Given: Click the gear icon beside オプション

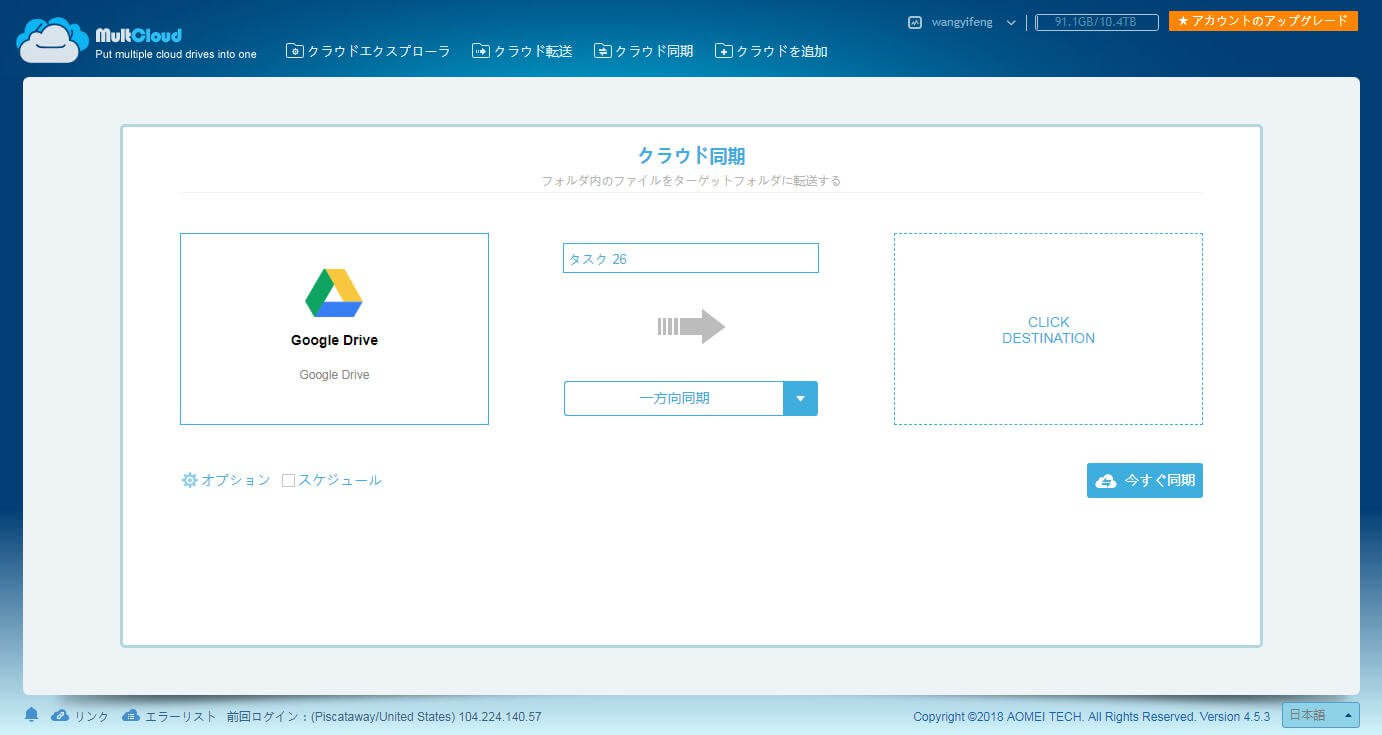Looking at the screenshot, I should [x=189, y=480].
